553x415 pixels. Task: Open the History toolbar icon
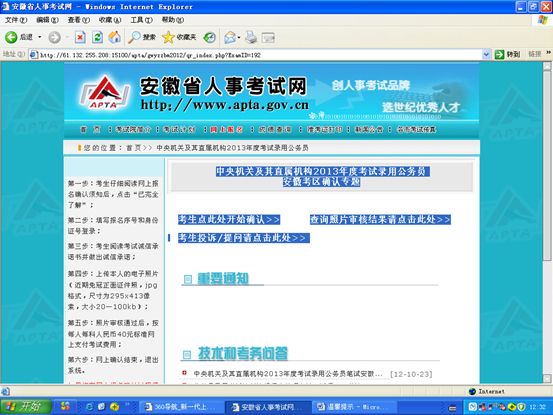pyautogui.click(x=209, y=37)
